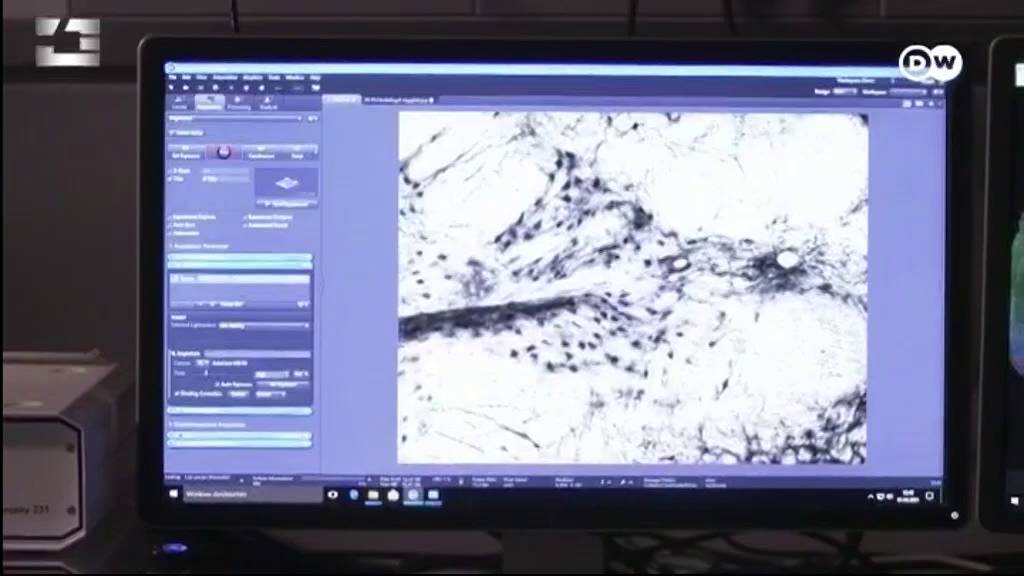Click the Live camera button with purple icon

(224, 152)
